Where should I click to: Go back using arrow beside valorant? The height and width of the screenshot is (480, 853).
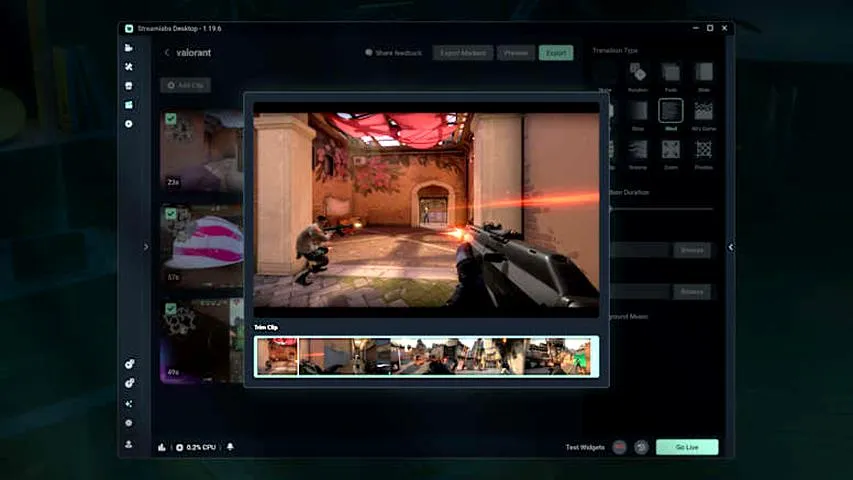click(166, 53)
